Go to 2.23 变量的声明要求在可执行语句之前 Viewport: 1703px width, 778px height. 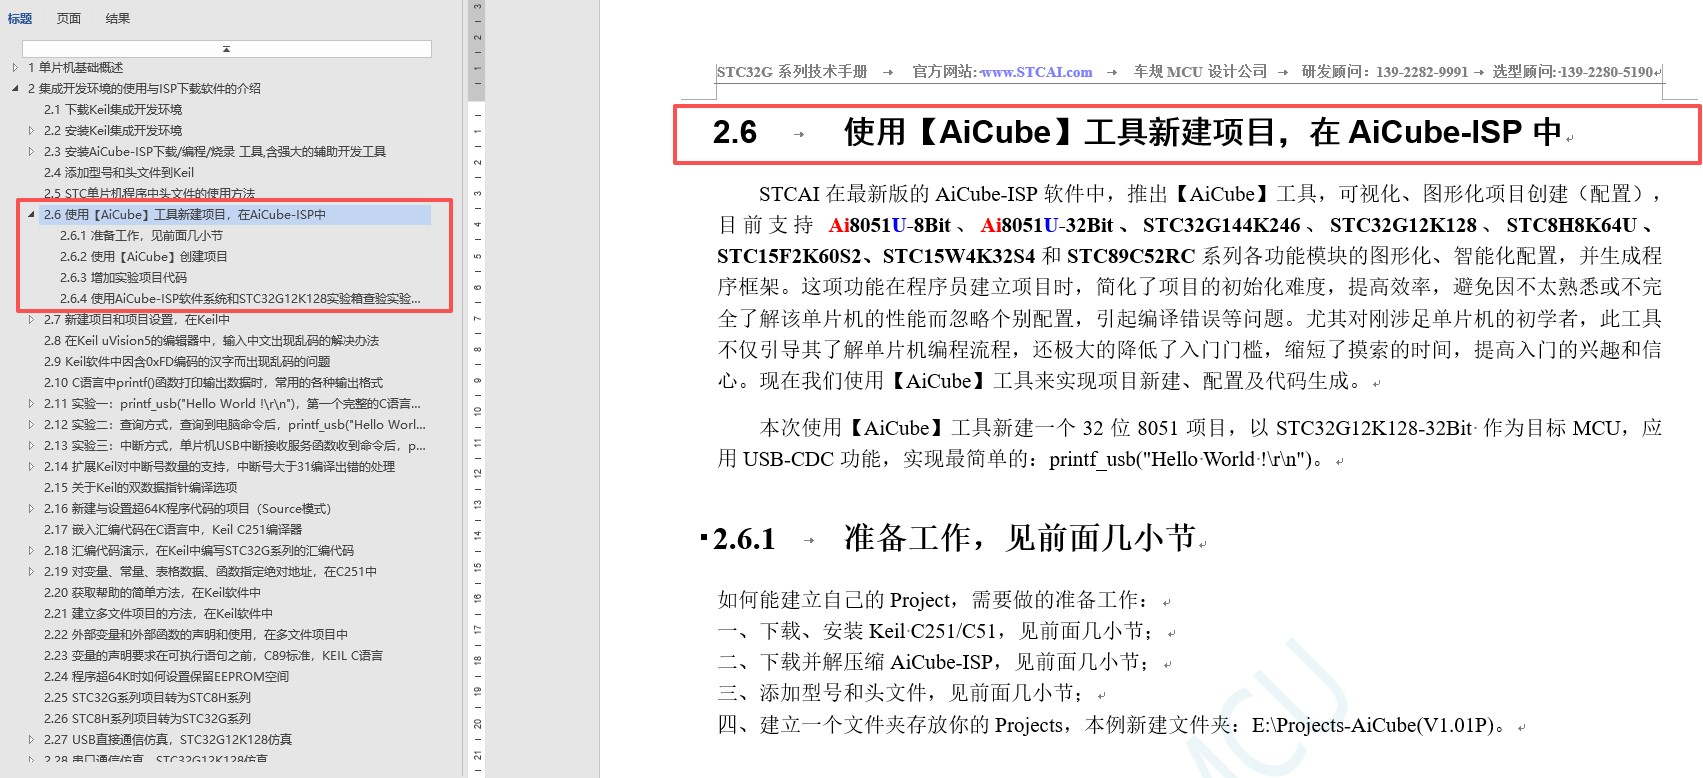tap(213, 656)
